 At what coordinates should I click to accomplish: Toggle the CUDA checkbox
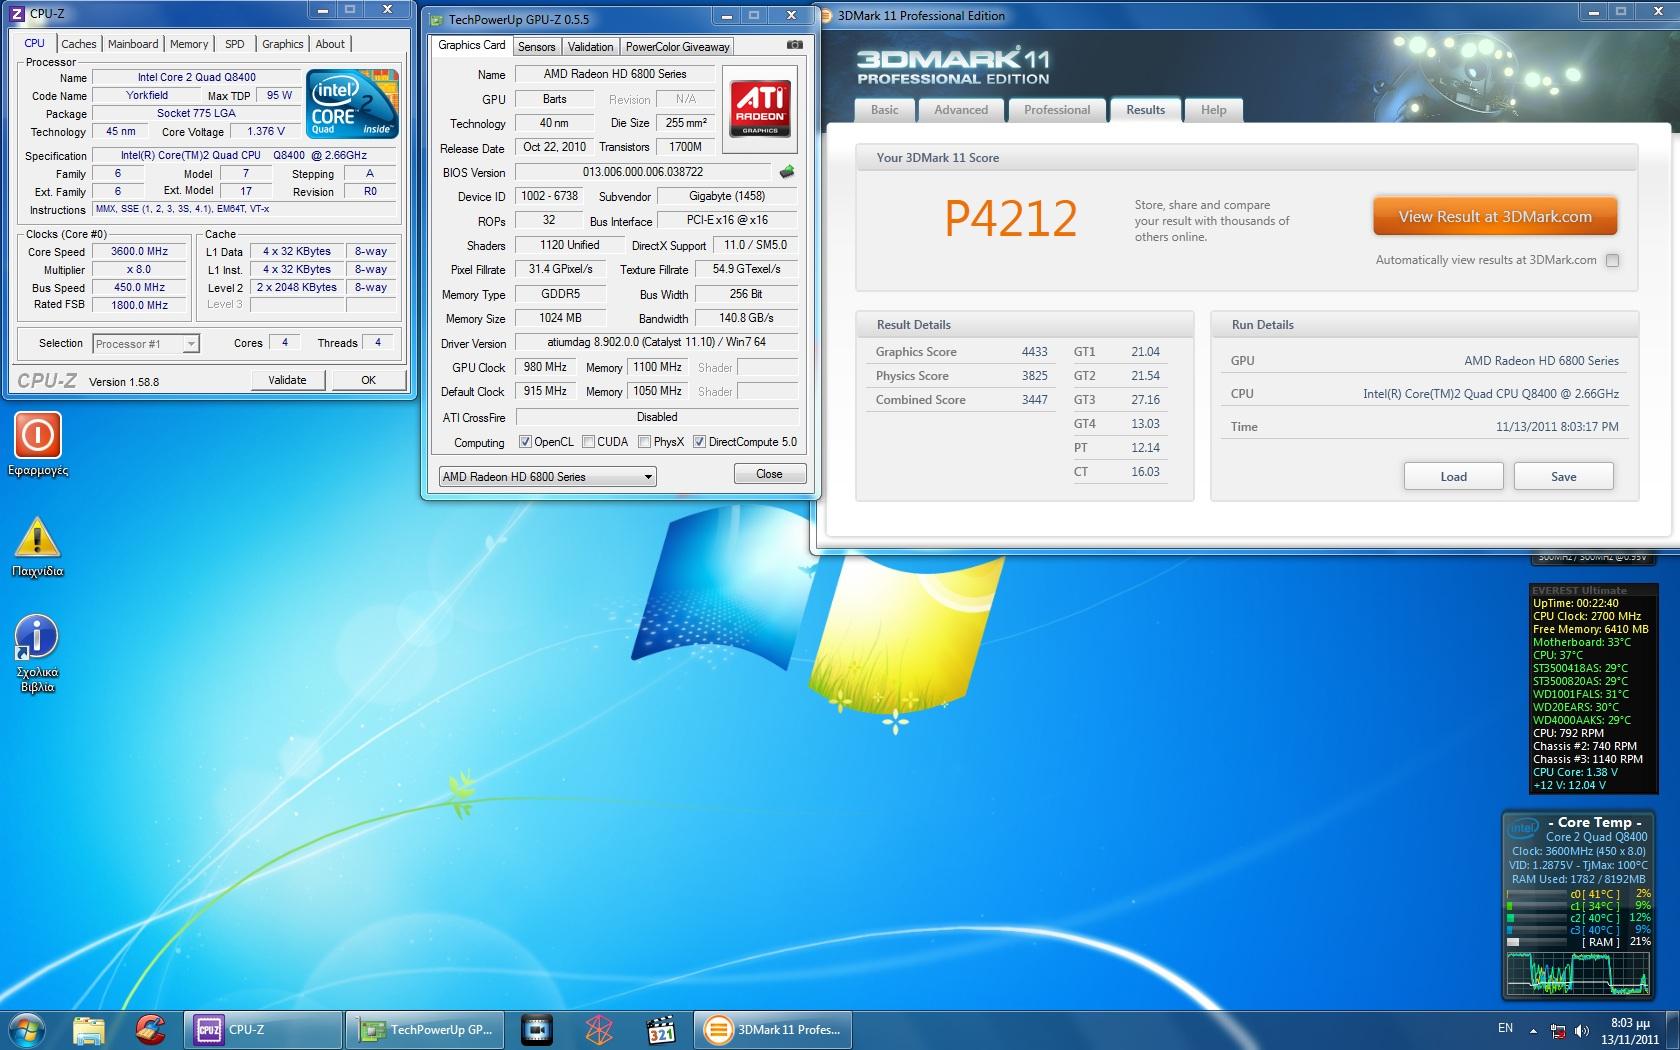pos(588,442)
